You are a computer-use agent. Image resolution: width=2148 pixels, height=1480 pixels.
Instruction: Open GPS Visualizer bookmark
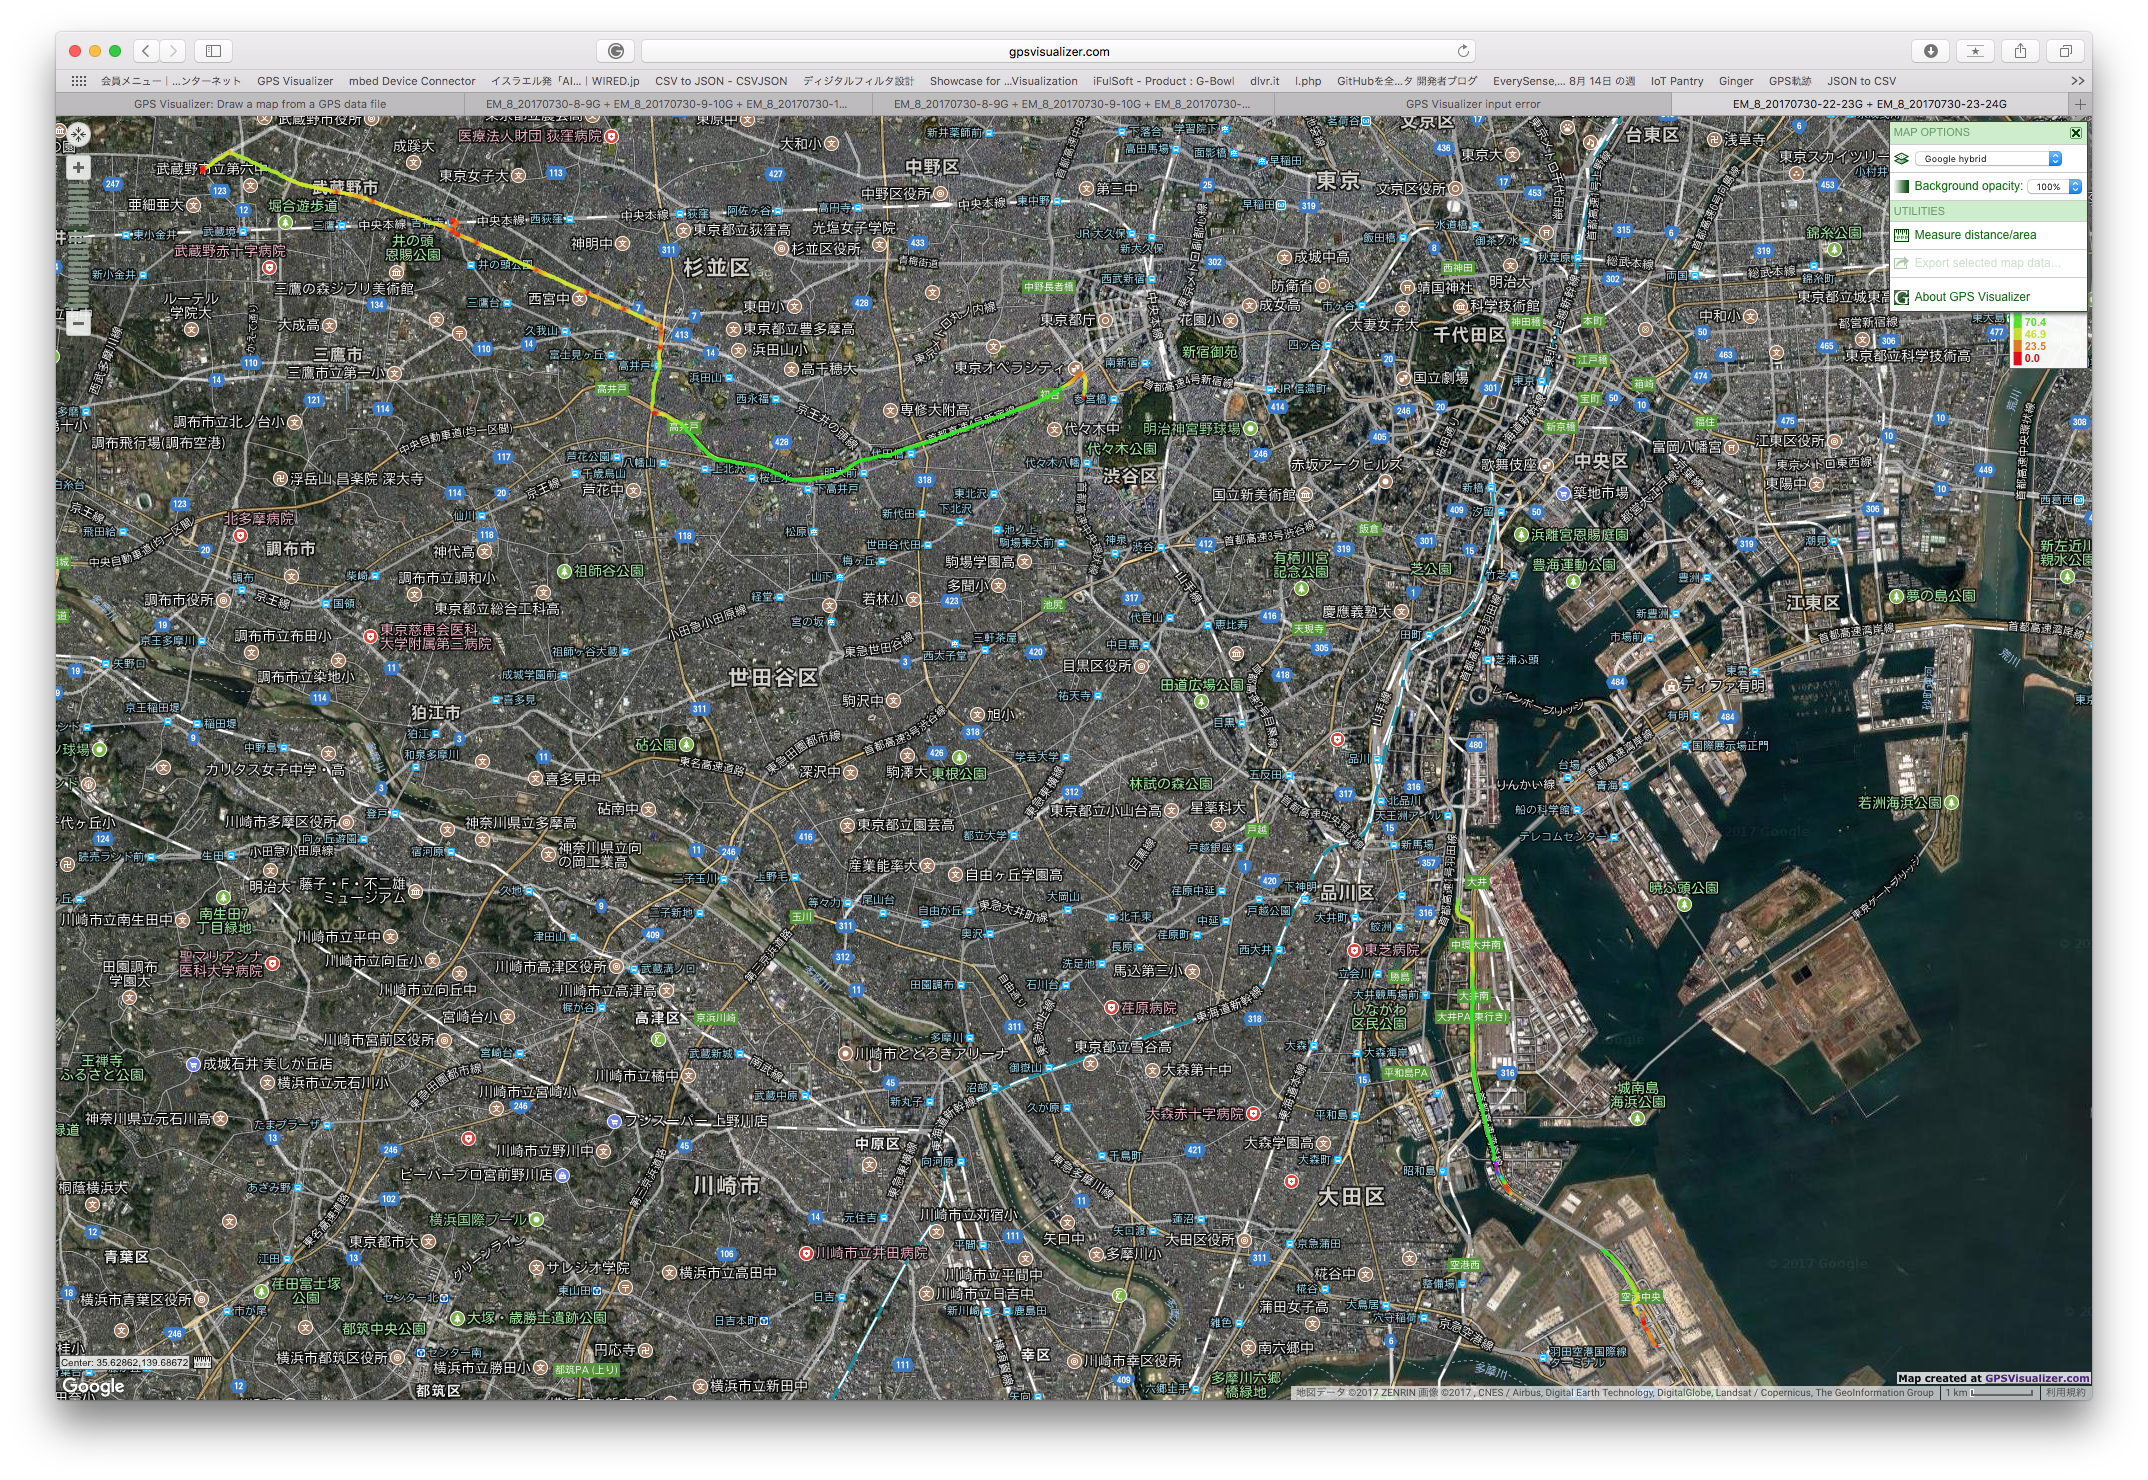(x=294, y=81)
